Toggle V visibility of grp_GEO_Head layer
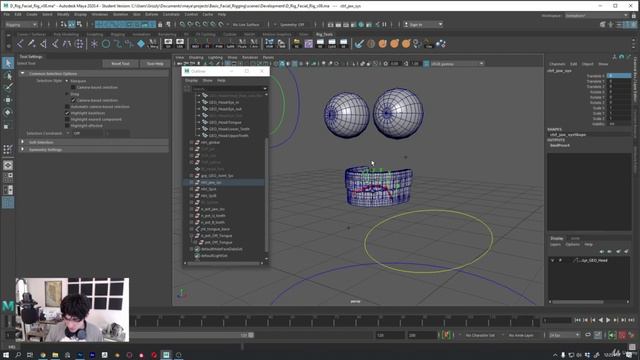 coord(553,260)
